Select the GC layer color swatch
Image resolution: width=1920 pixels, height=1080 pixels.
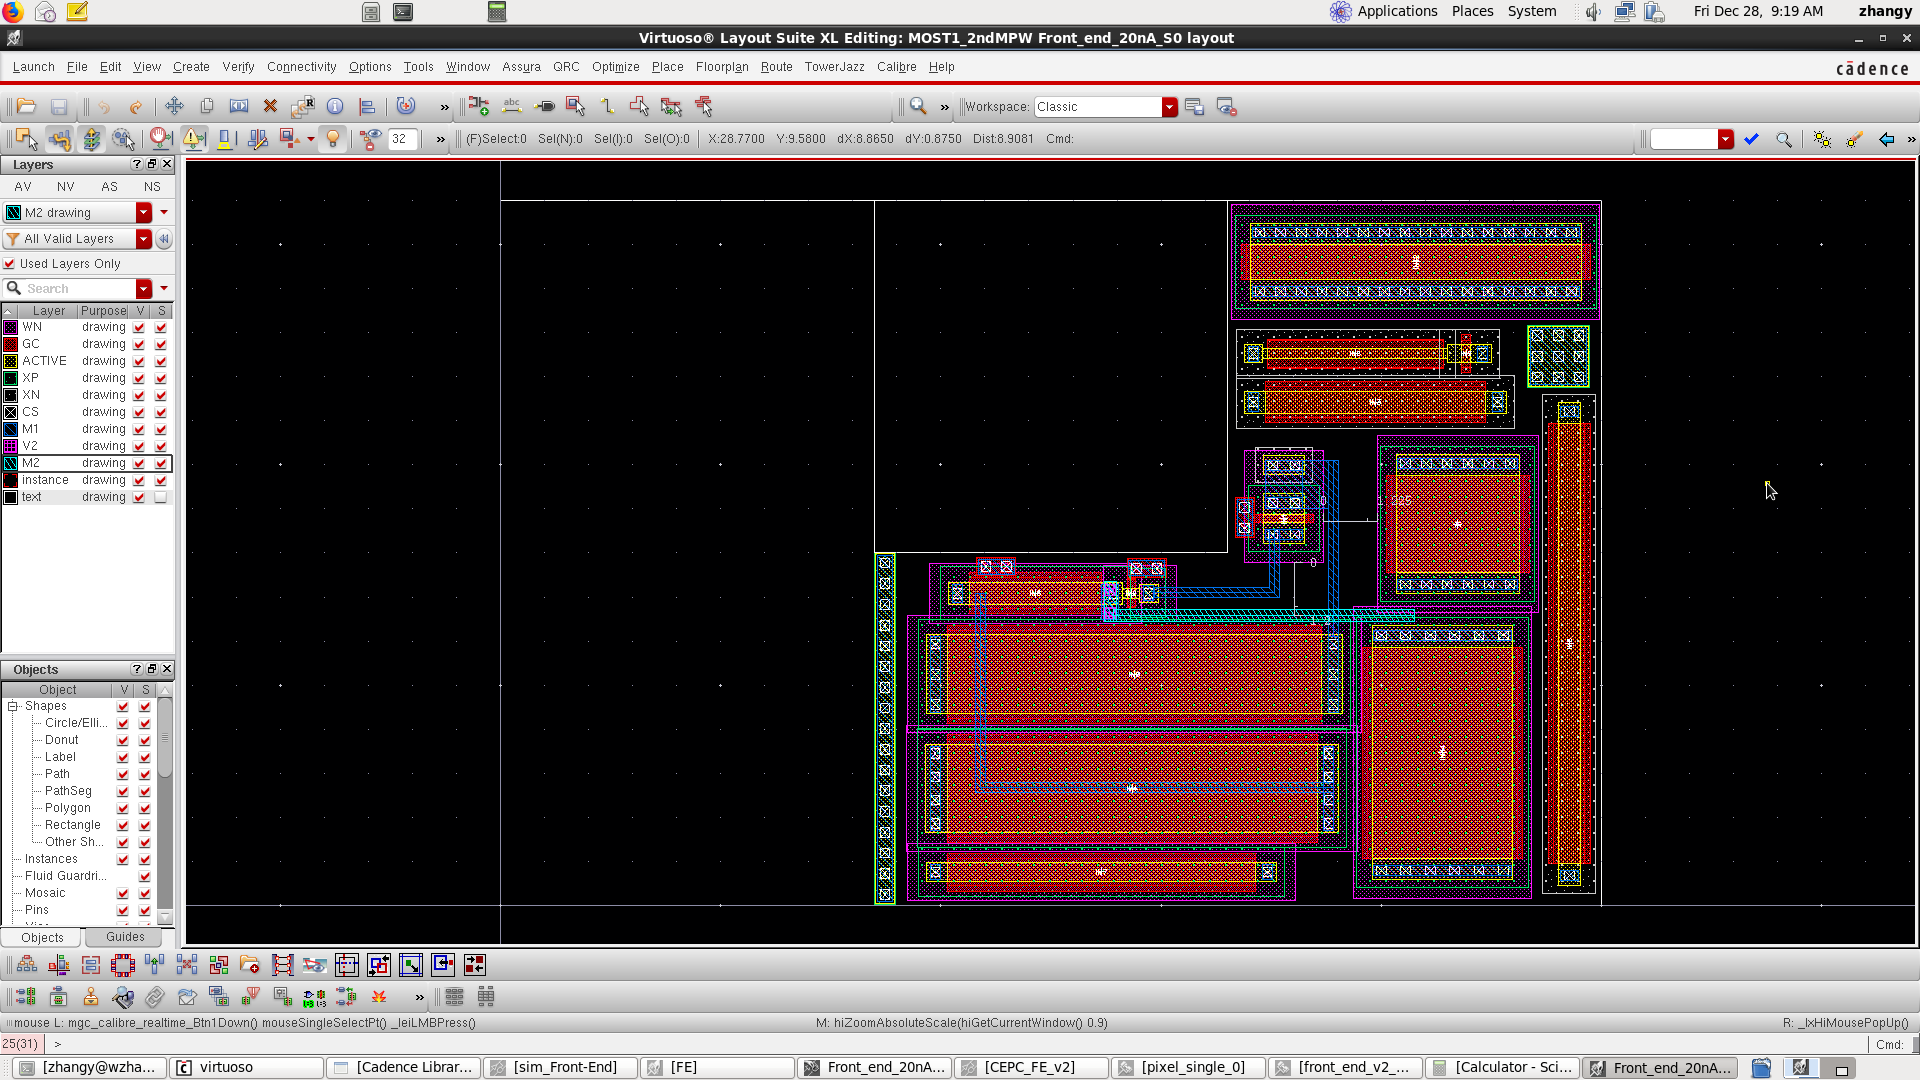click(x=11, y=344)
